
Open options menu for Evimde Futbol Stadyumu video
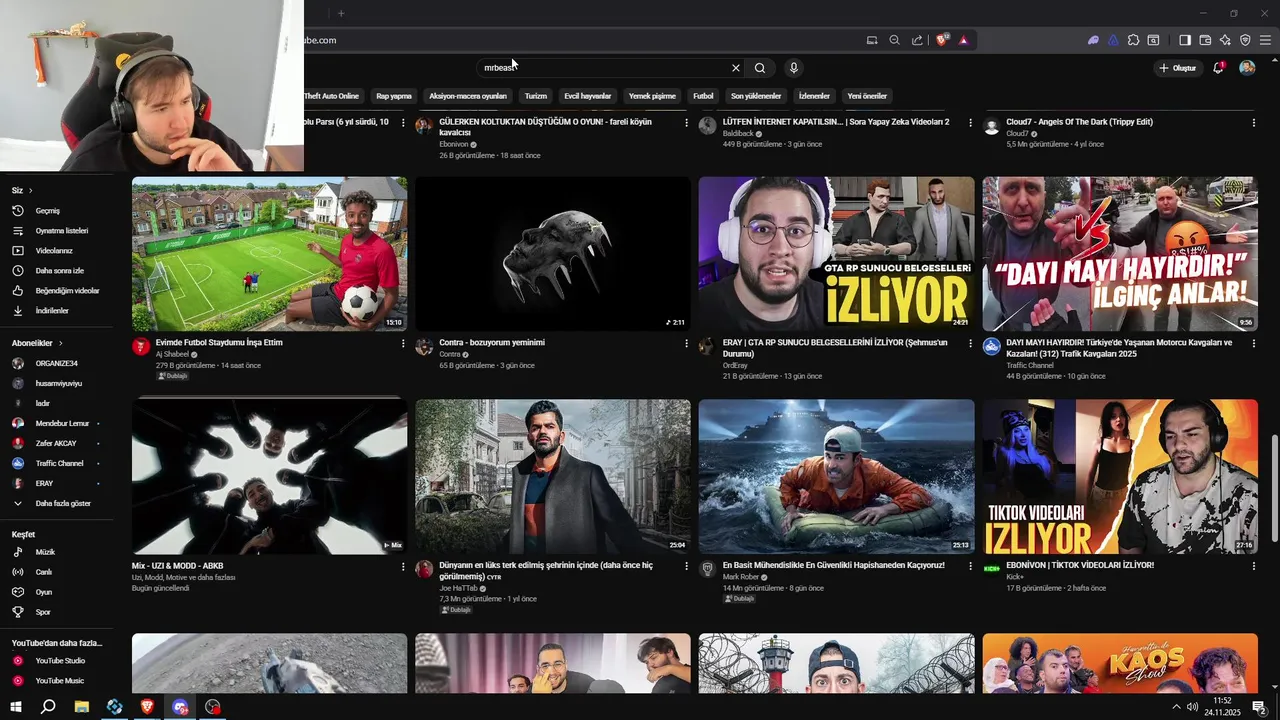click(x=403, y=343)
